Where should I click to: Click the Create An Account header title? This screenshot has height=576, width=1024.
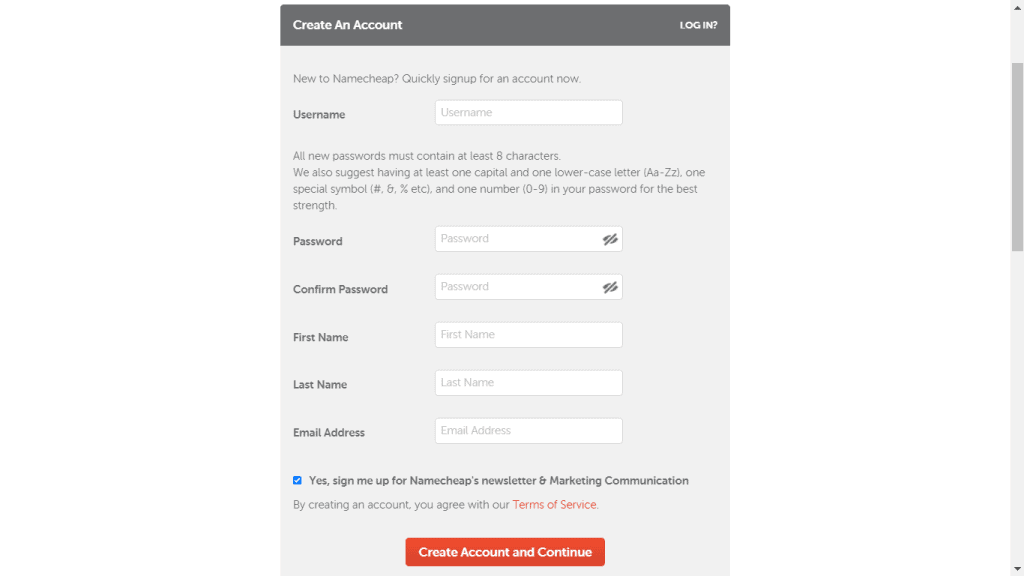347,25
